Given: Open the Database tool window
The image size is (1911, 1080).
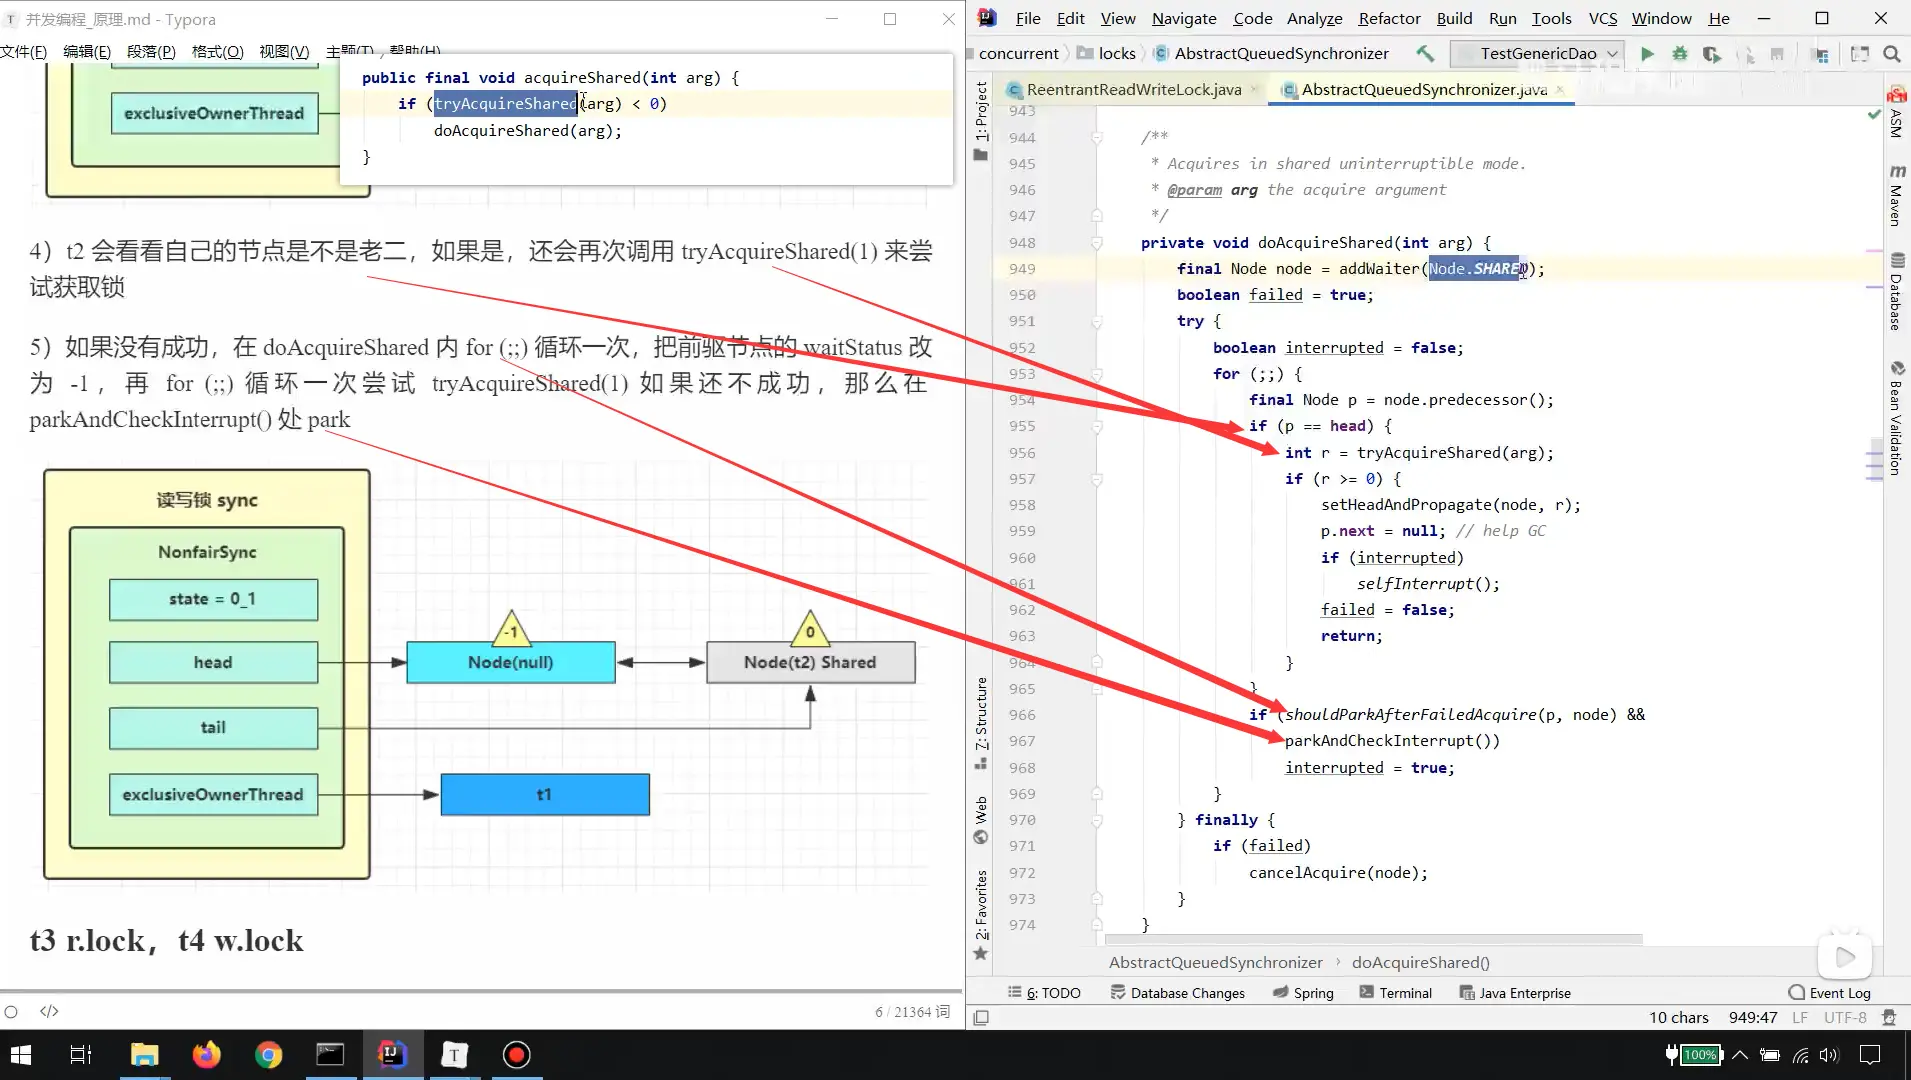Looking at the screenshot, I should pos(1896,291).
